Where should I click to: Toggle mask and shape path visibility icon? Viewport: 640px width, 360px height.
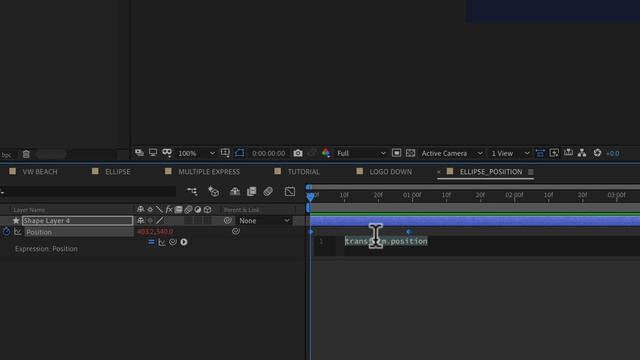167,153
